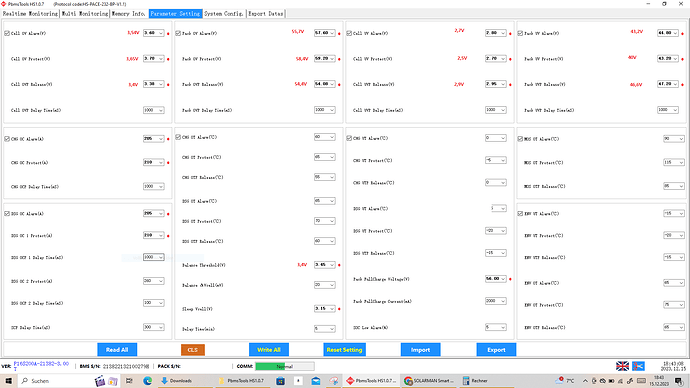Screen dimensions: 690x388
Task: Click the taskbar search box Suchen
Action: click(x=55, y=381)
